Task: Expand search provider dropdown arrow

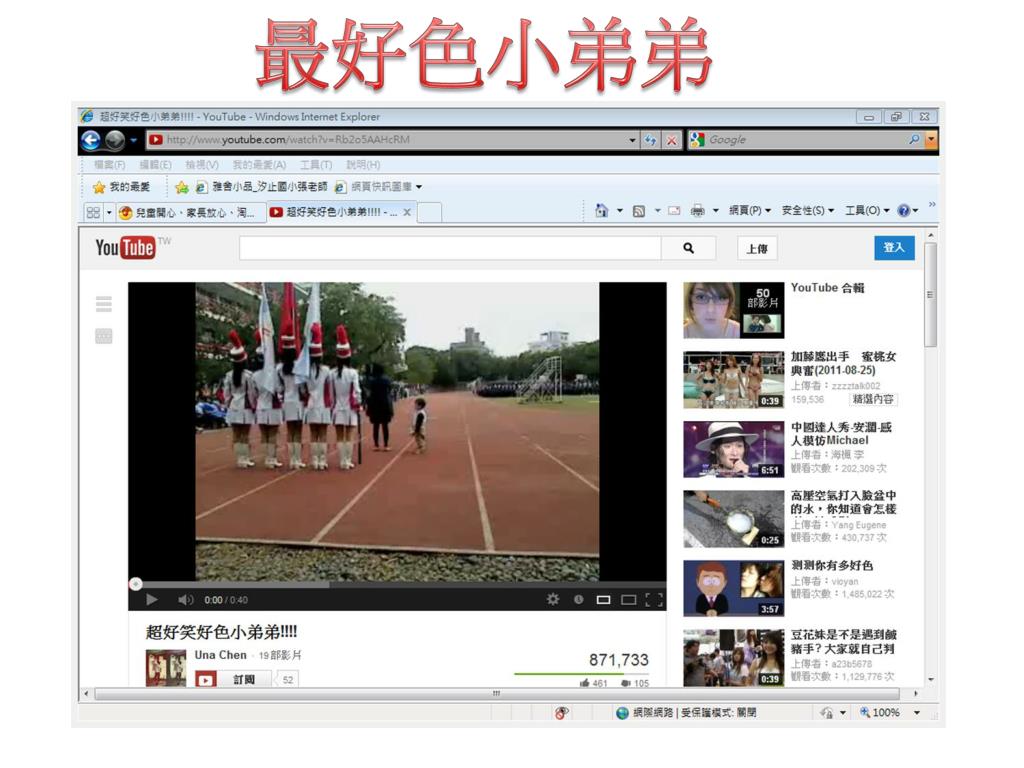Action: click(931, 139)
